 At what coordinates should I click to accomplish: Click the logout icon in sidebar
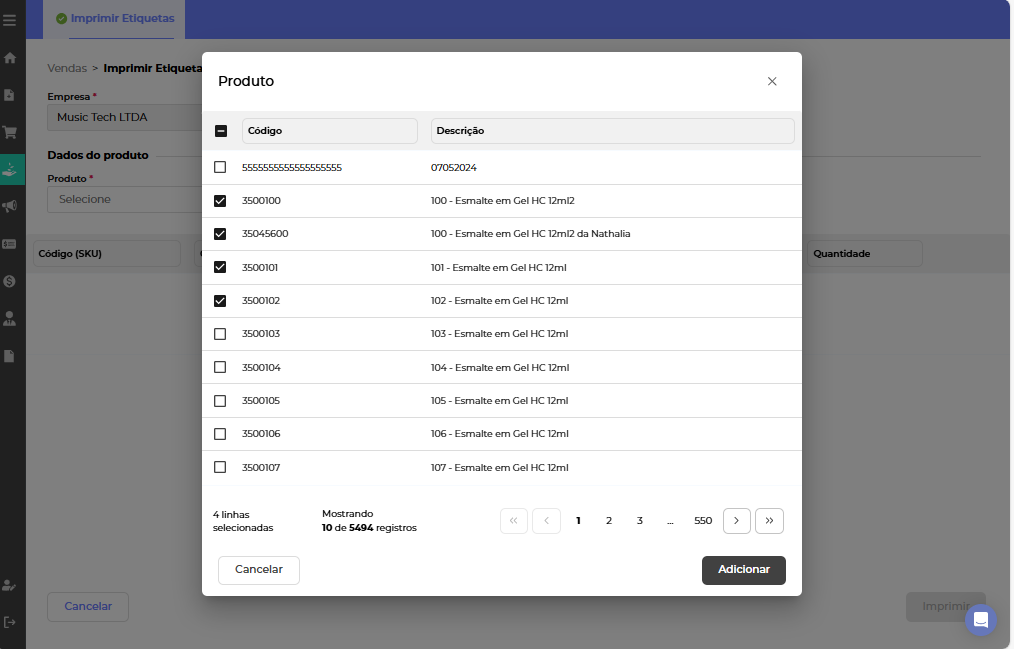10,622
